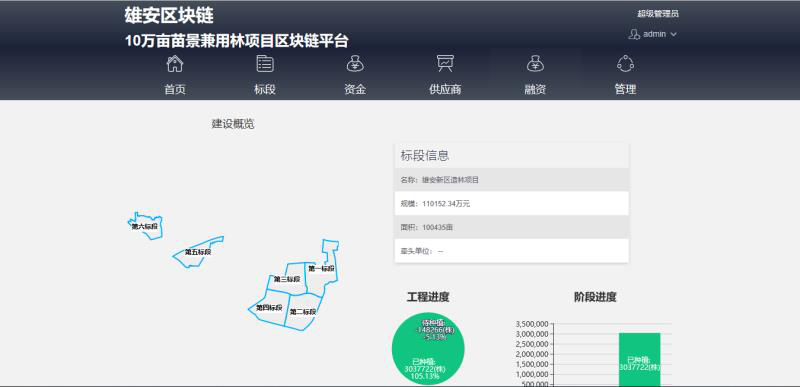The height and width of the screenshot is (387, 800).
Task: Click the 规模 110152.34万元 row
Action: [x=512, y=203]
